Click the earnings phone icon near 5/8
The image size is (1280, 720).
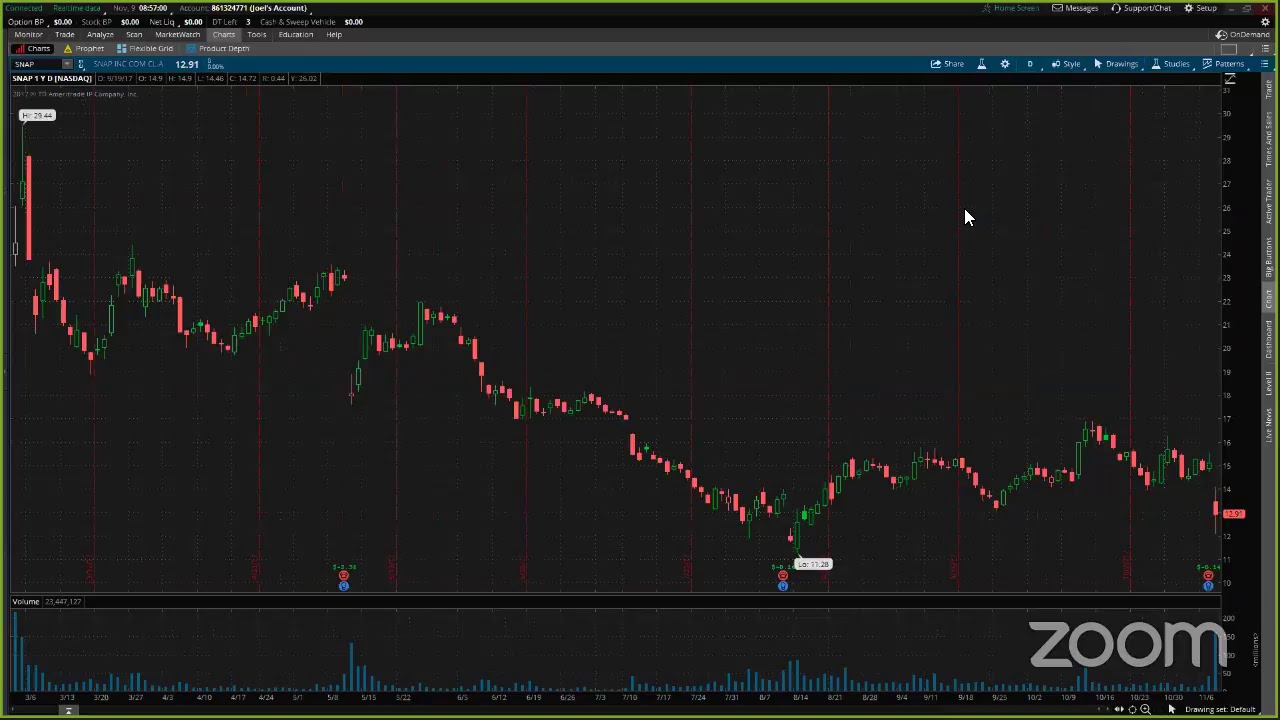[343, 576]
